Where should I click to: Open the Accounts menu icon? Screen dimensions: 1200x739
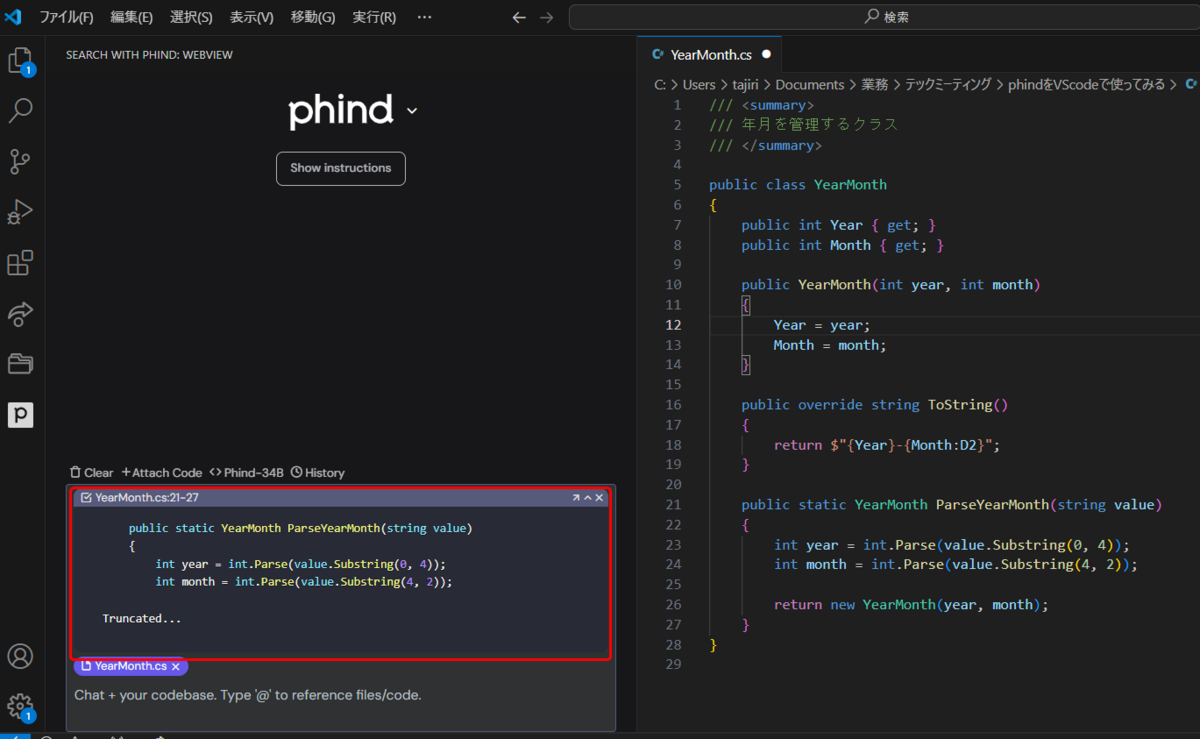21,656
